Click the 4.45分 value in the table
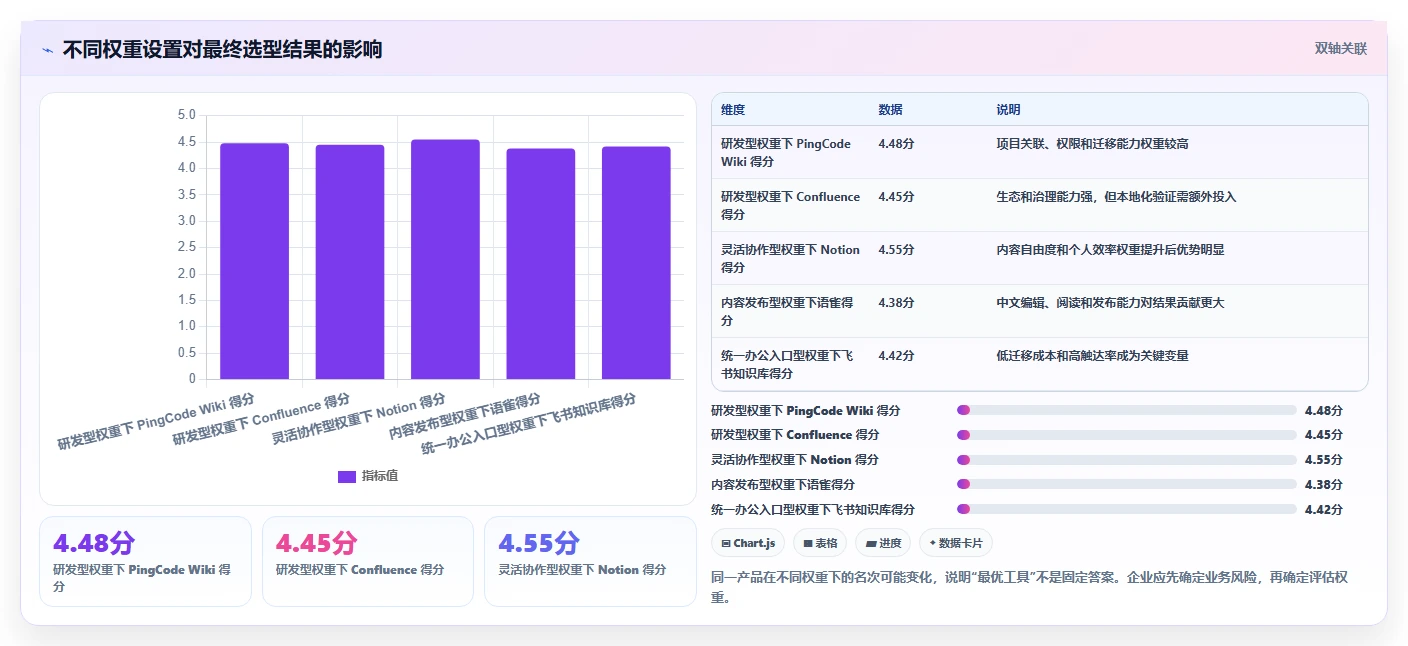 pos(896,197)
